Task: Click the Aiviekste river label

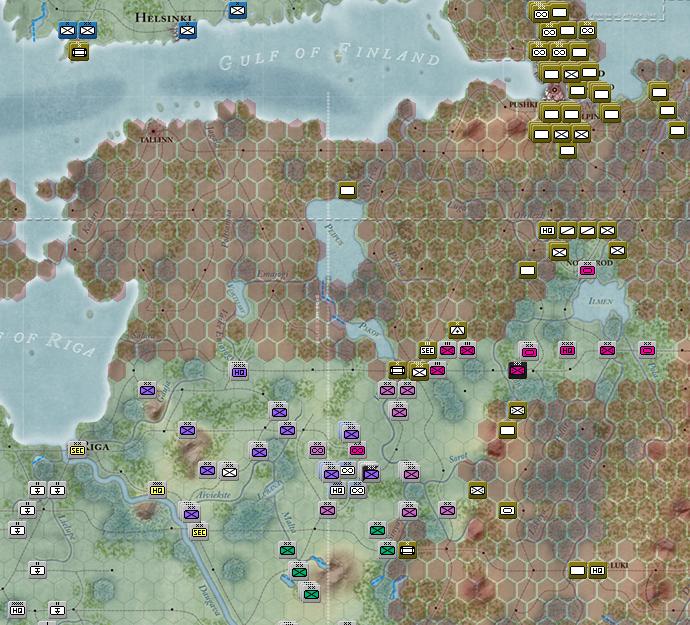Action: click(213, 495)
